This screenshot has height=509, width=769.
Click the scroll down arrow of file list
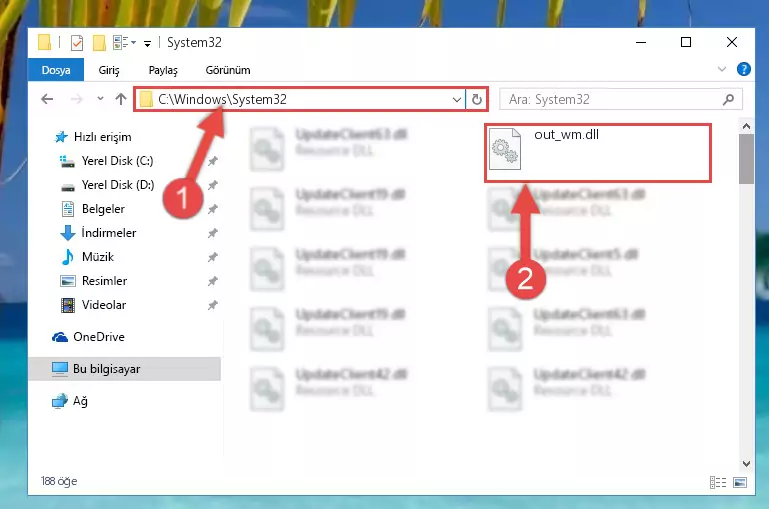coord(746,463)
